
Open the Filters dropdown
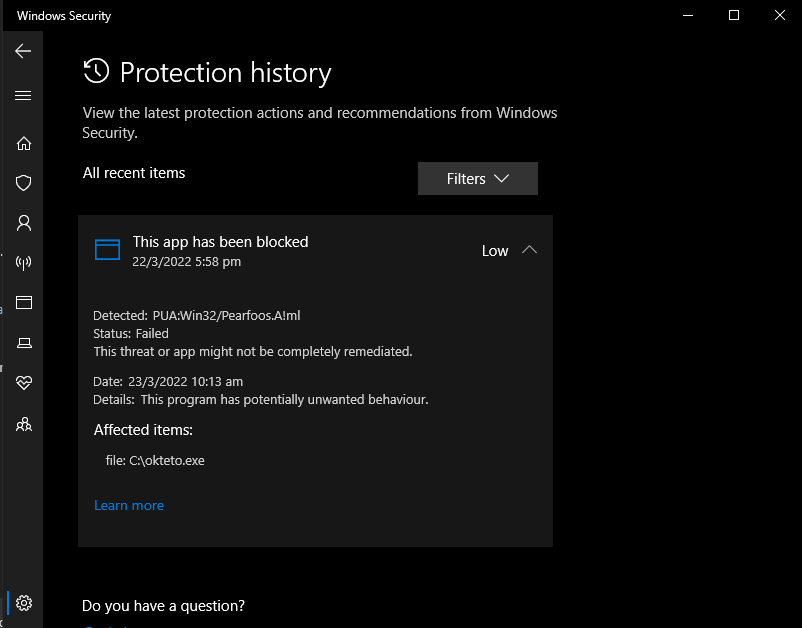click(x=478, y=179)
